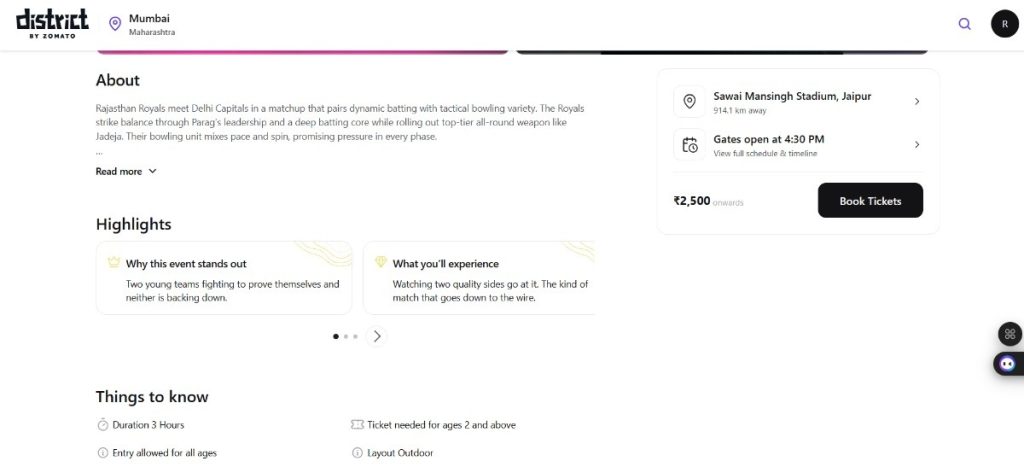Screen dimensions: 1024x467
Task: Click the District by Zomato logo
Action: [x=52, y=23]
